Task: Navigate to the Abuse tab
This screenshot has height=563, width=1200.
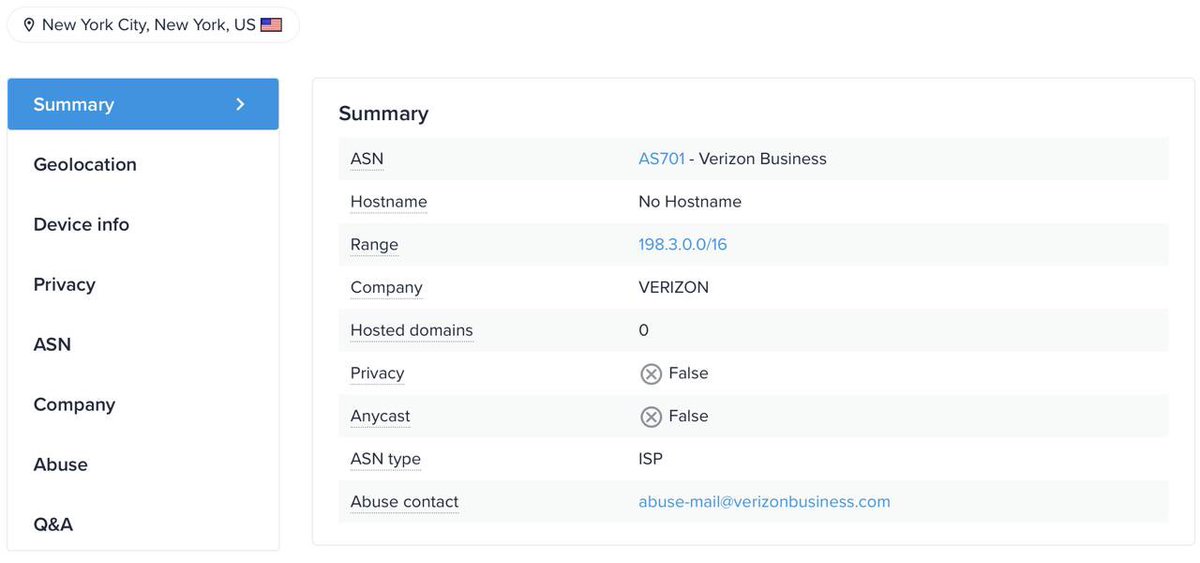Action: click(x=60, y=464)
